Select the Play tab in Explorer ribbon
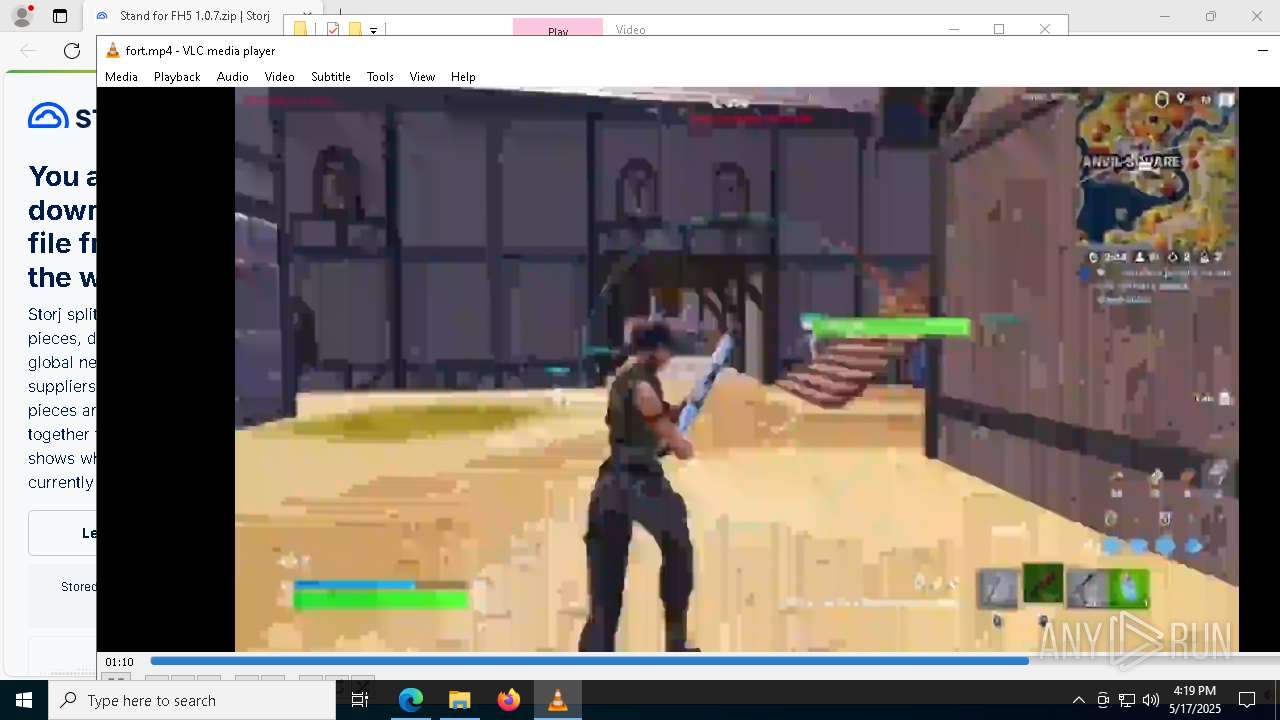1280x720 pixels. [558, 29]
